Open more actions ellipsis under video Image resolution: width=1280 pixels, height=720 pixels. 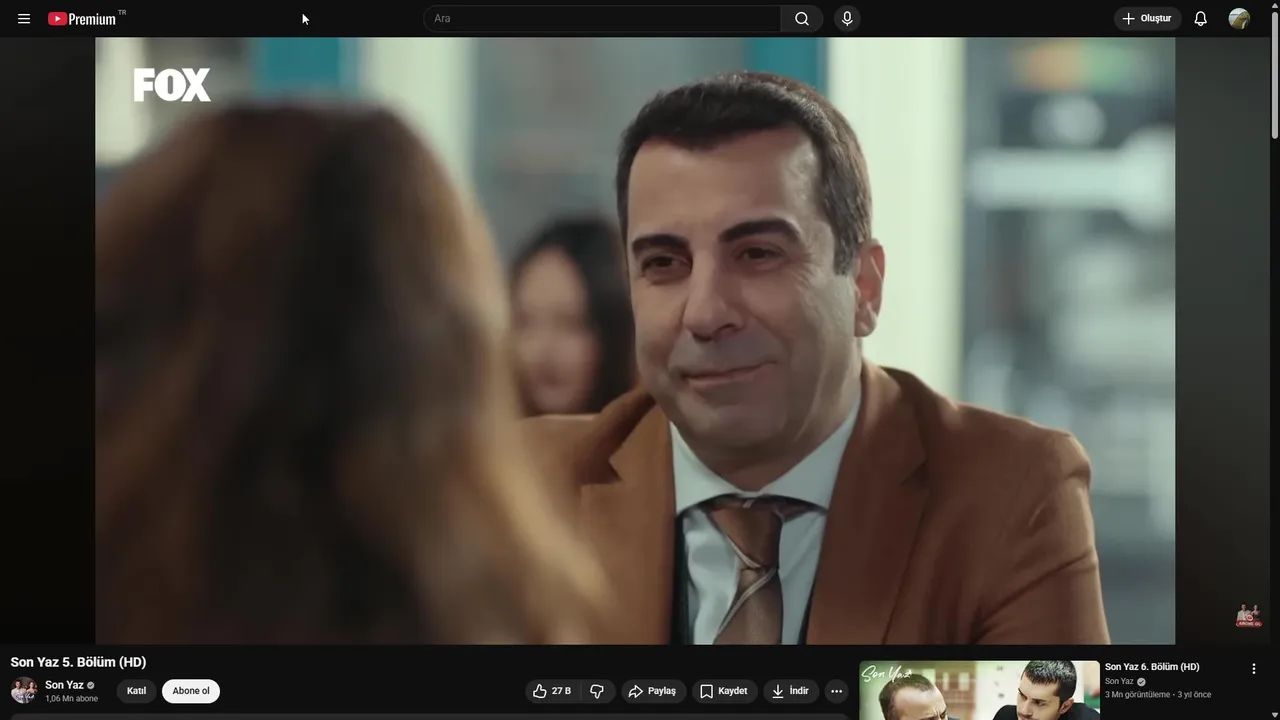pos(837,691)
